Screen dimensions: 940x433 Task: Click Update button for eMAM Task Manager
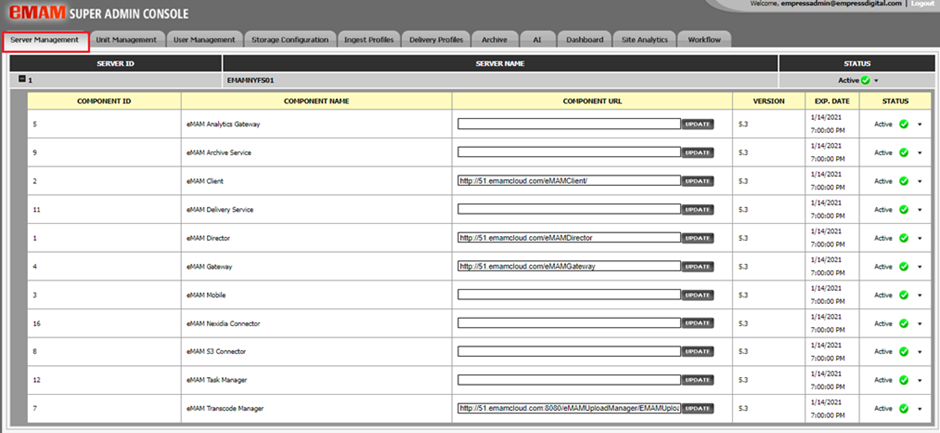point(697,380)
